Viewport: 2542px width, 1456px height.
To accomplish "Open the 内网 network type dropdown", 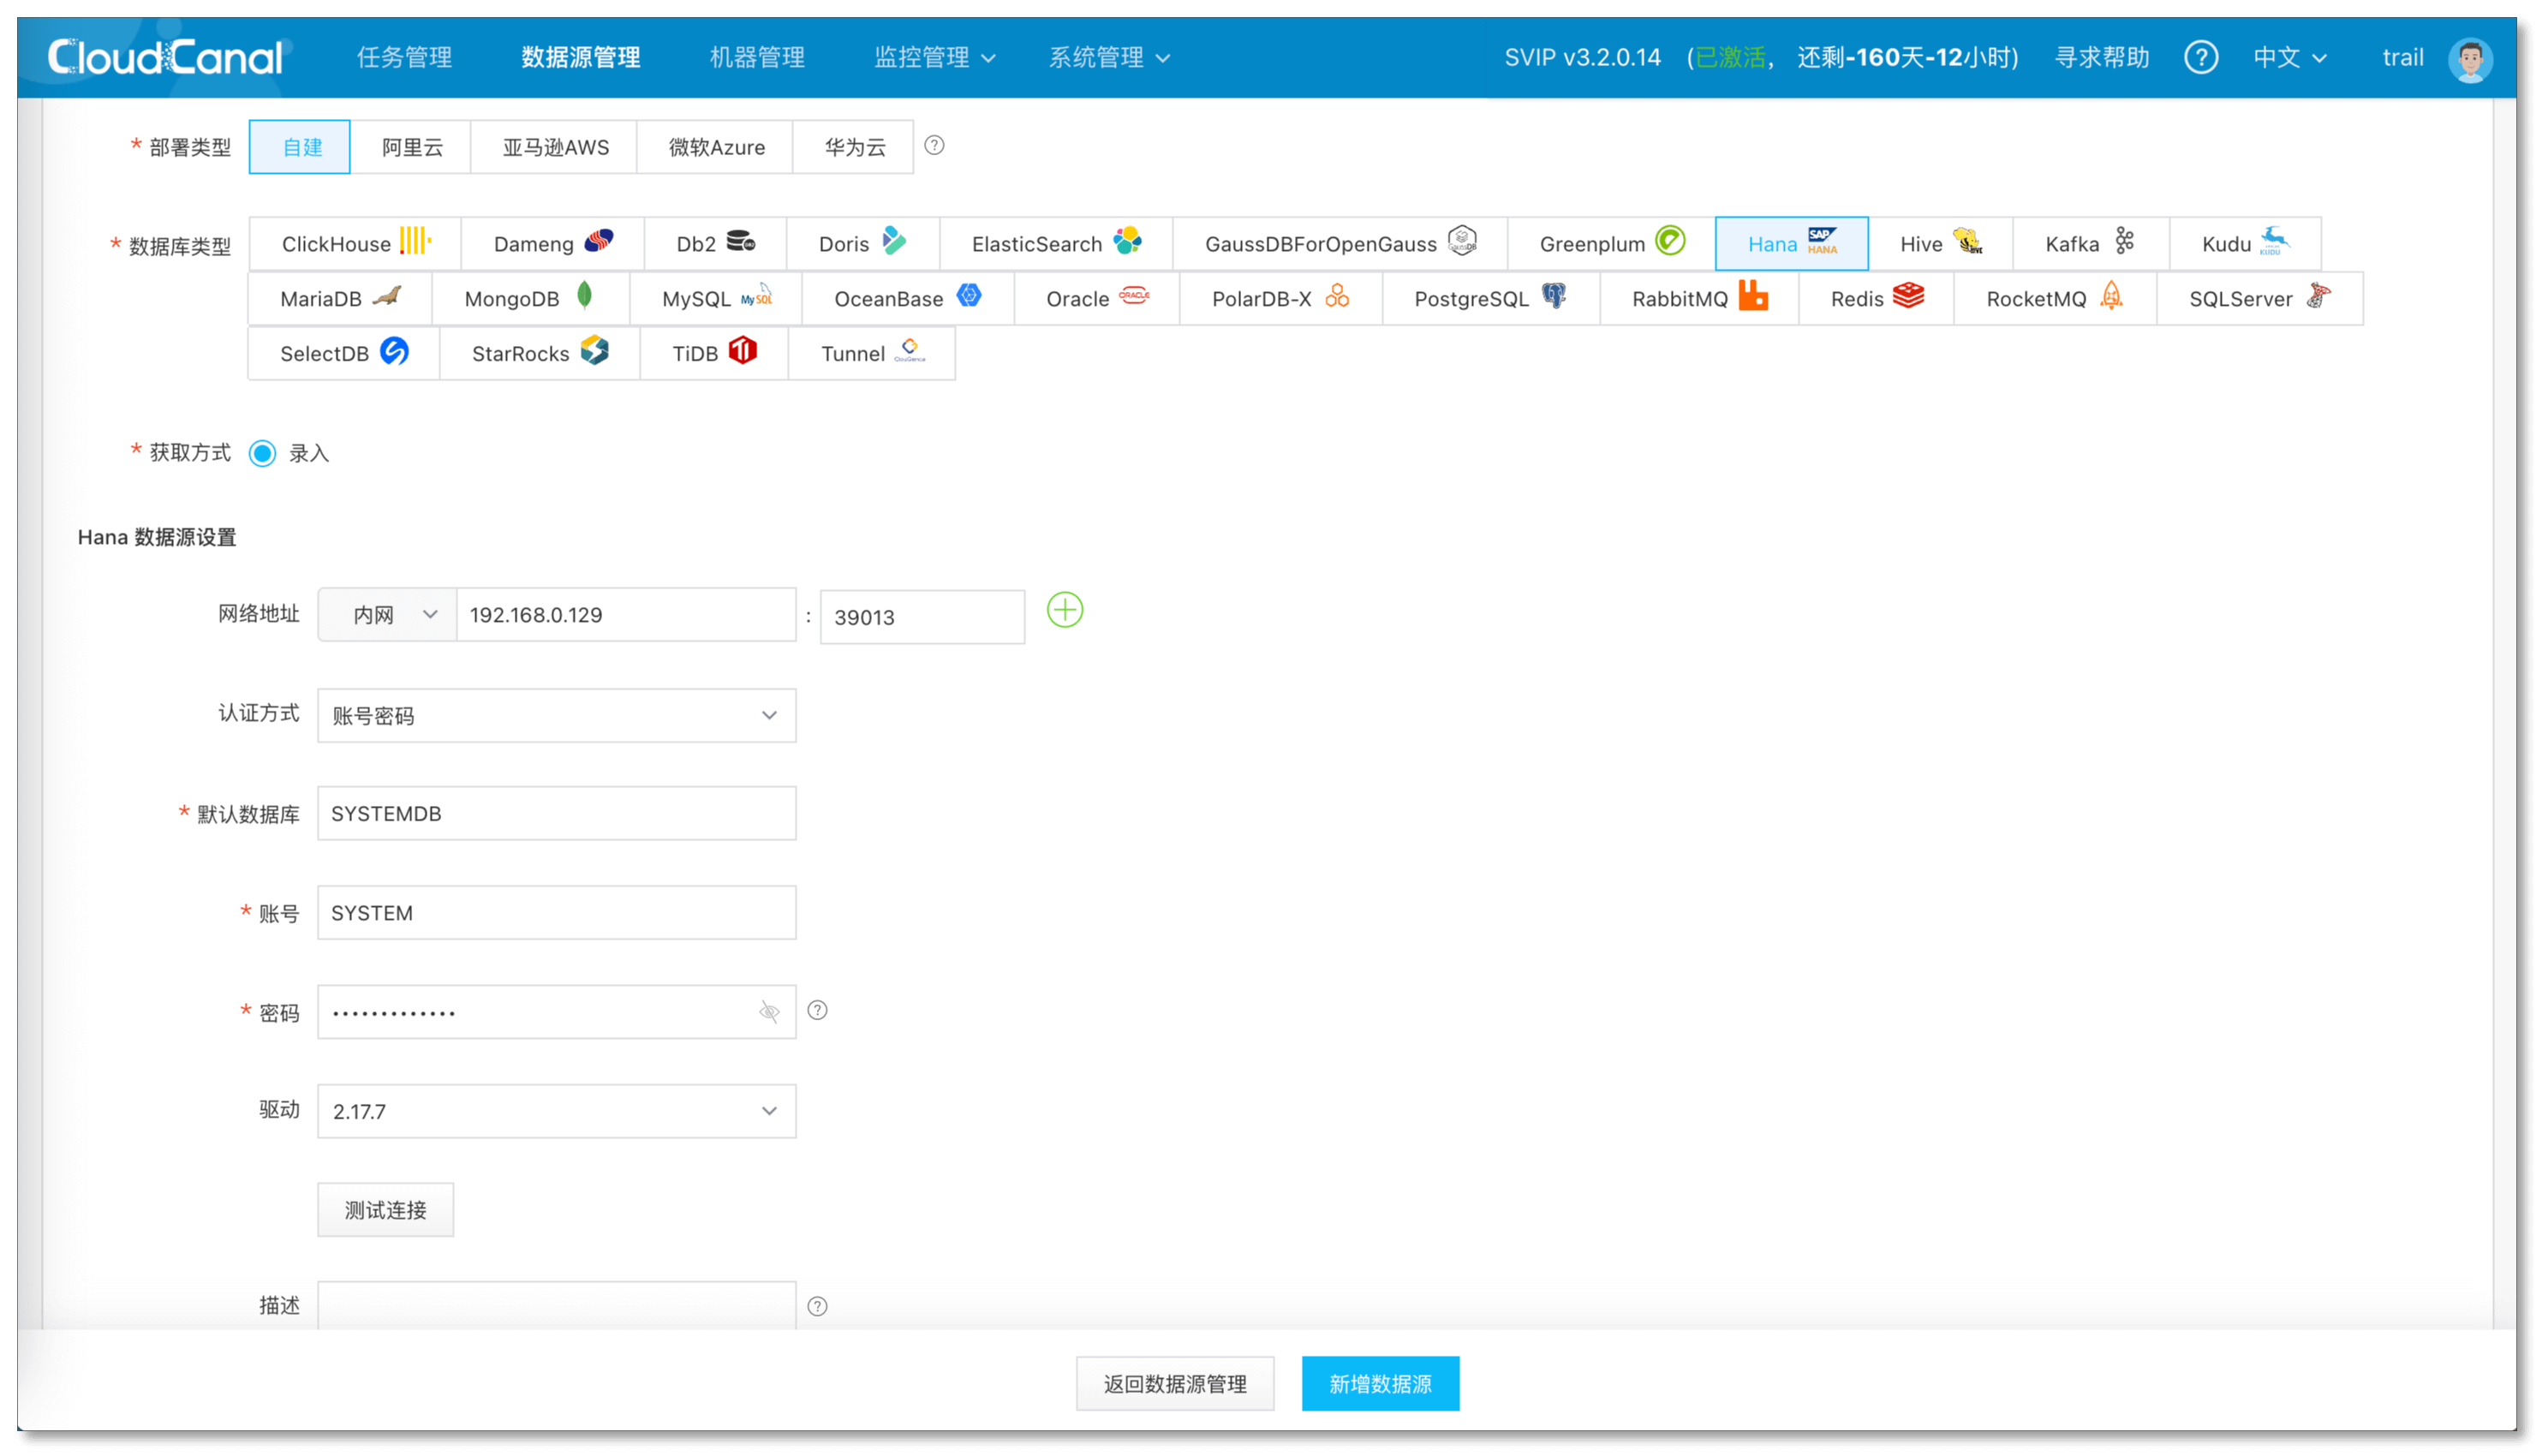I will click(x=388, y=615).
